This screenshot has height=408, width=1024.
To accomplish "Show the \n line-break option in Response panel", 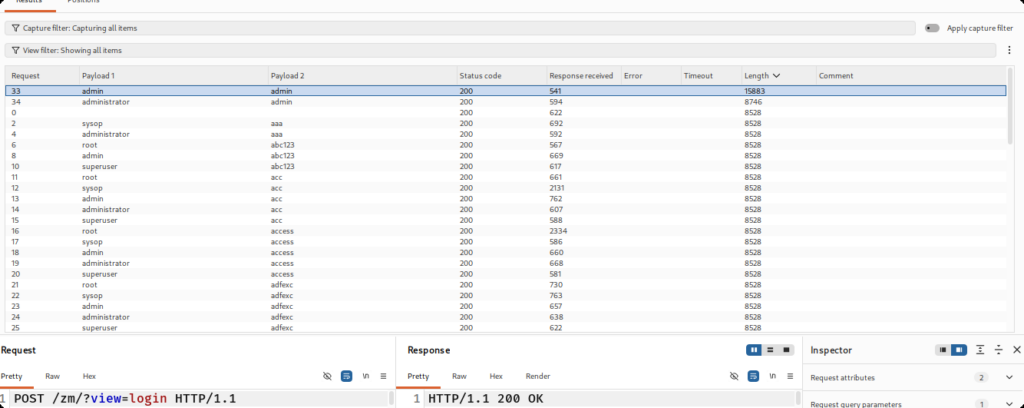I will coord(773,376).
